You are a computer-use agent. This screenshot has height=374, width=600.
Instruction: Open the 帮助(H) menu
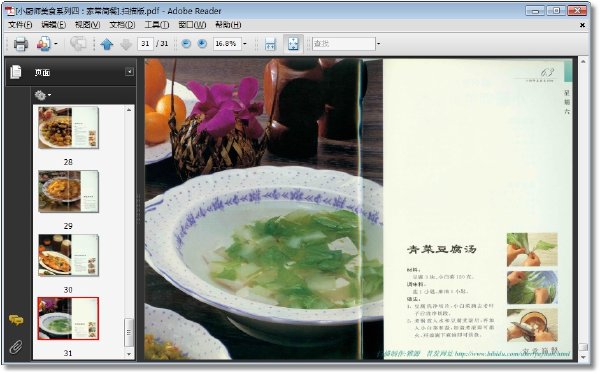(228, 25)
